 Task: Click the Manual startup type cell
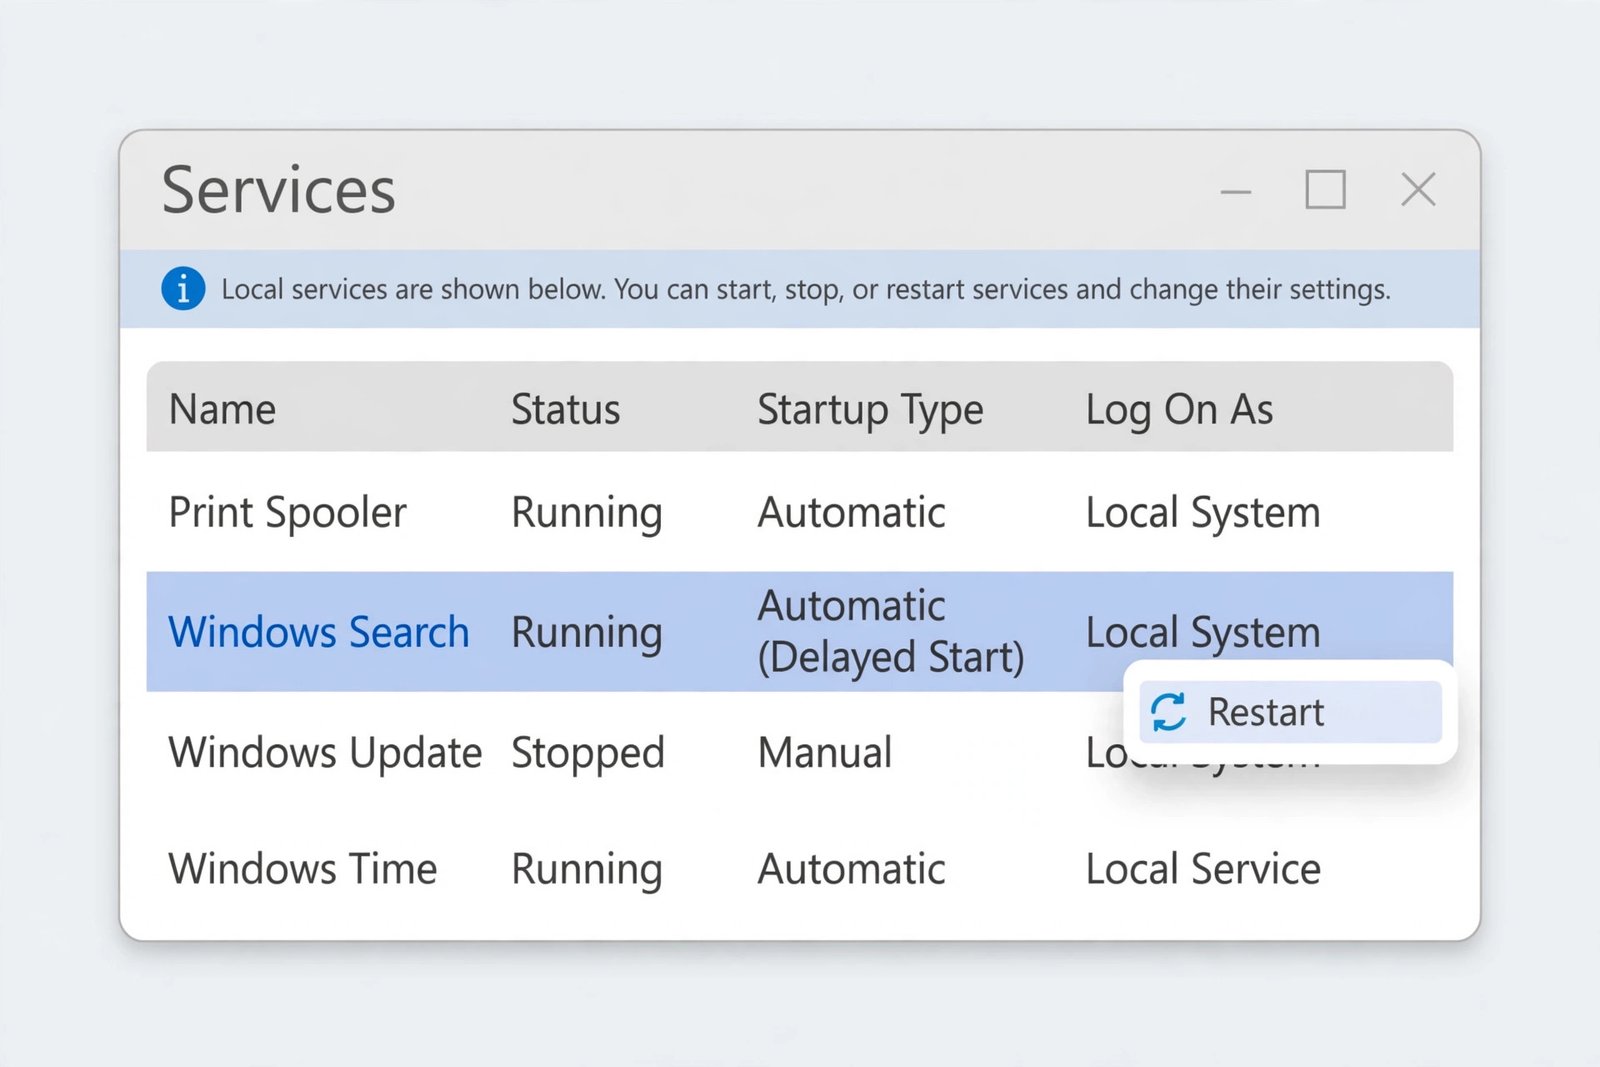[825, 752]
